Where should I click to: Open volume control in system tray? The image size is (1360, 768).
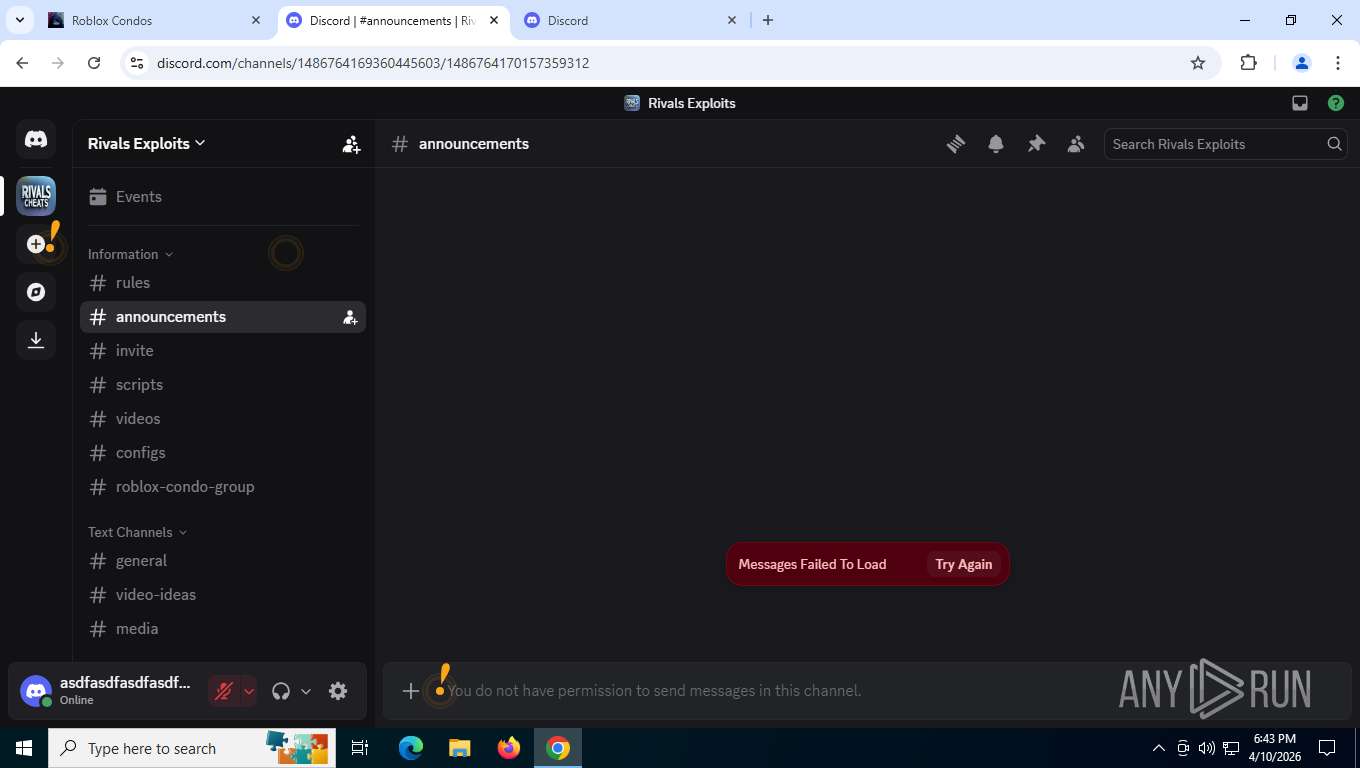[1207, 748]
